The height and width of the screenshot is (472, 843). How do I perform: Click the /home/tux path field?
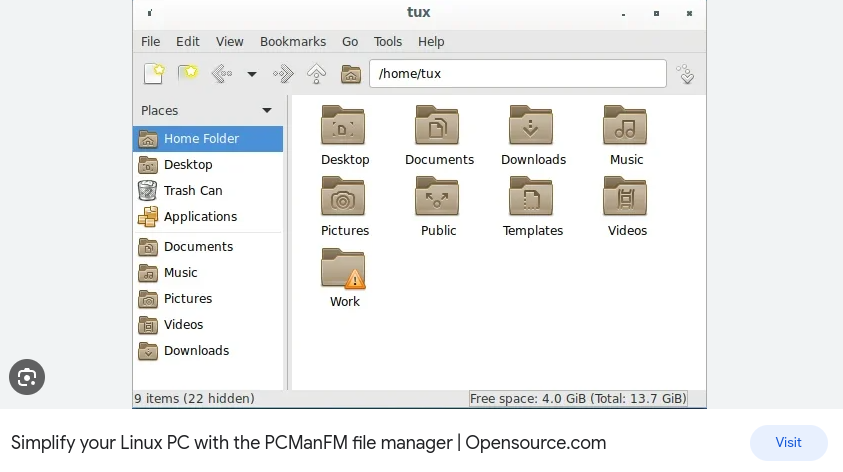517,74
